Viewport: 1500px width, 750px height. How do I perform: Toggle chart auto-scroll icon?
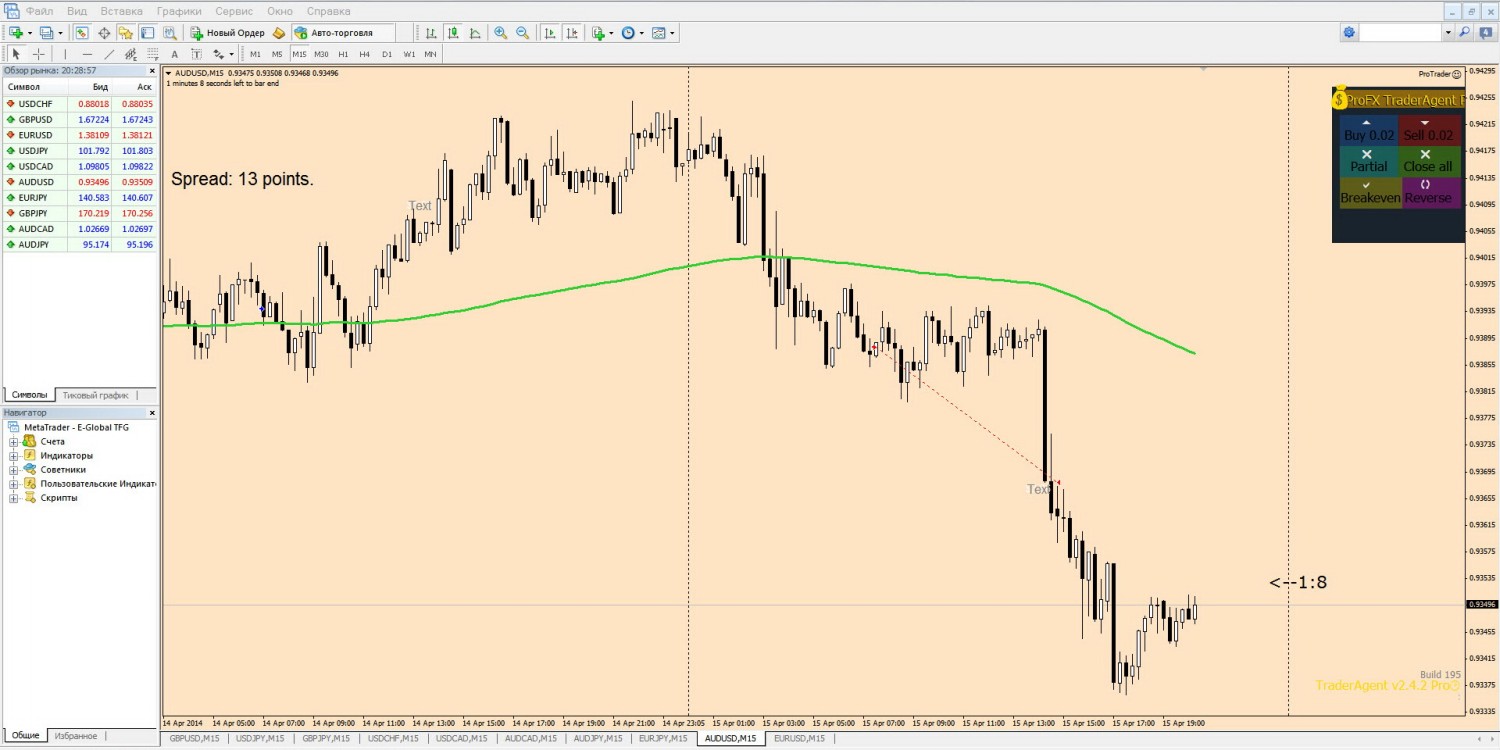(549, 33)
